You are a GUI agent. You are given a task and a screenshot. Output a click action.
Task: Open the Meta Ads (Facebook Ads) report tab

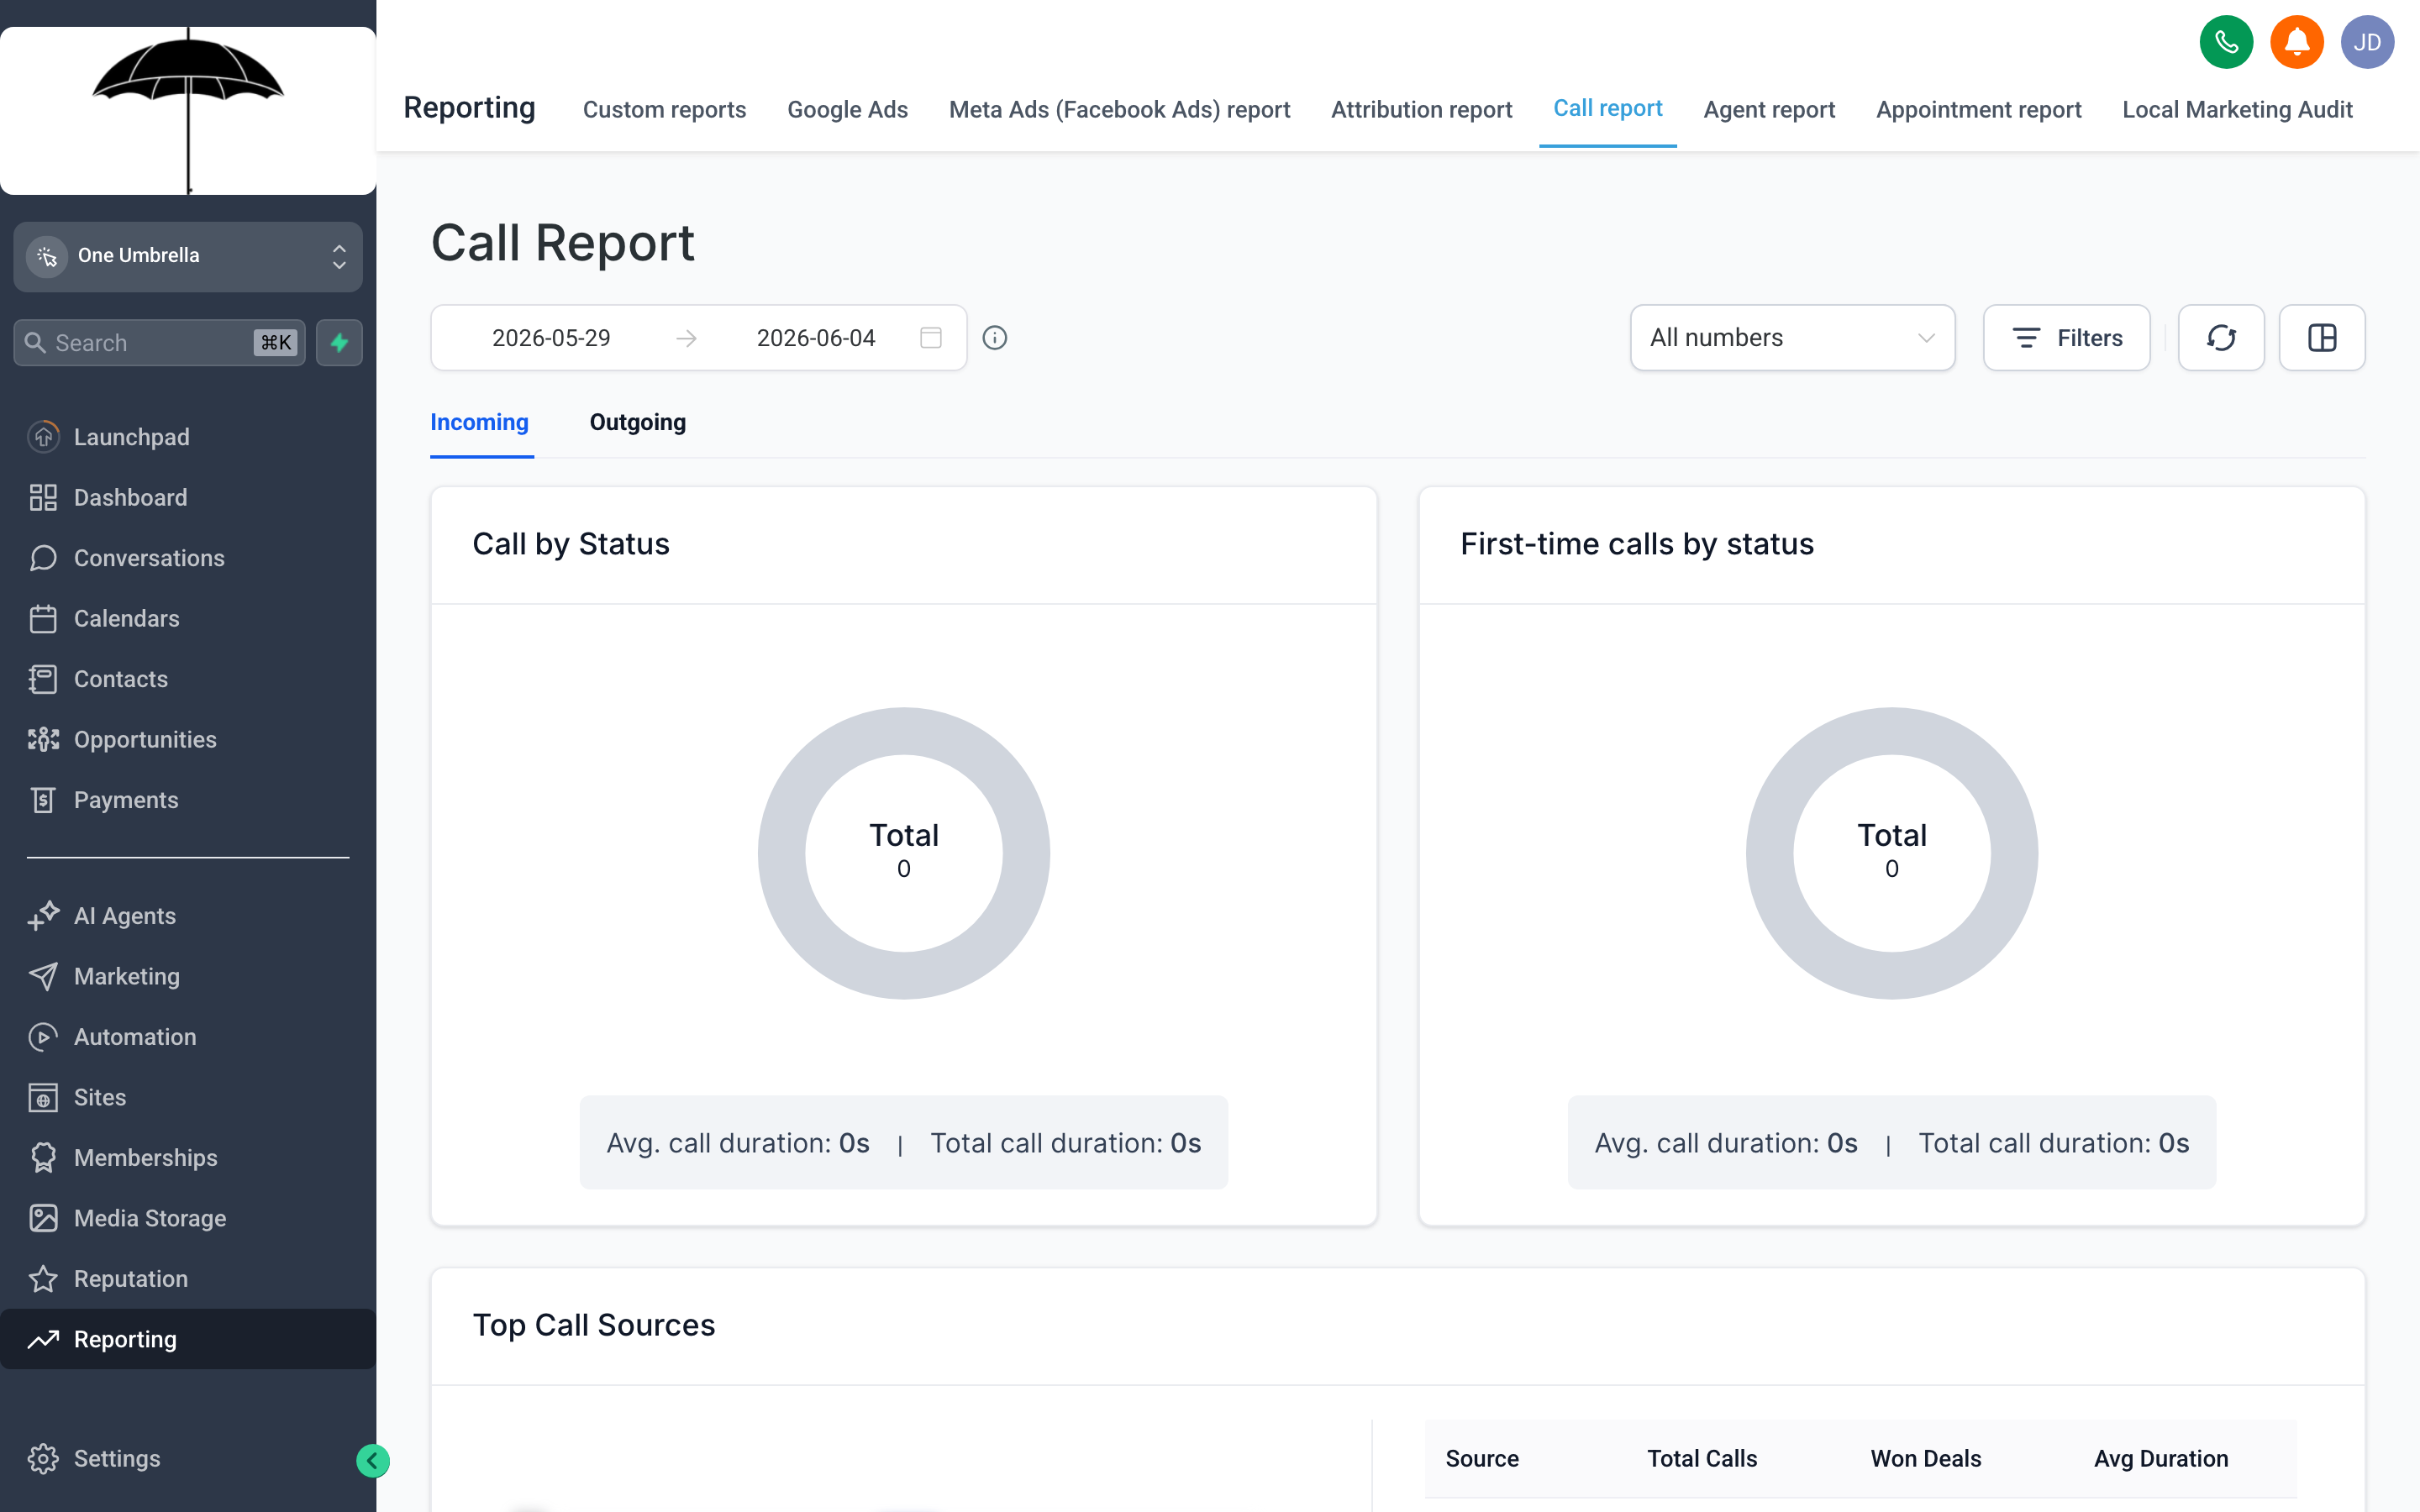[1119, 109]
